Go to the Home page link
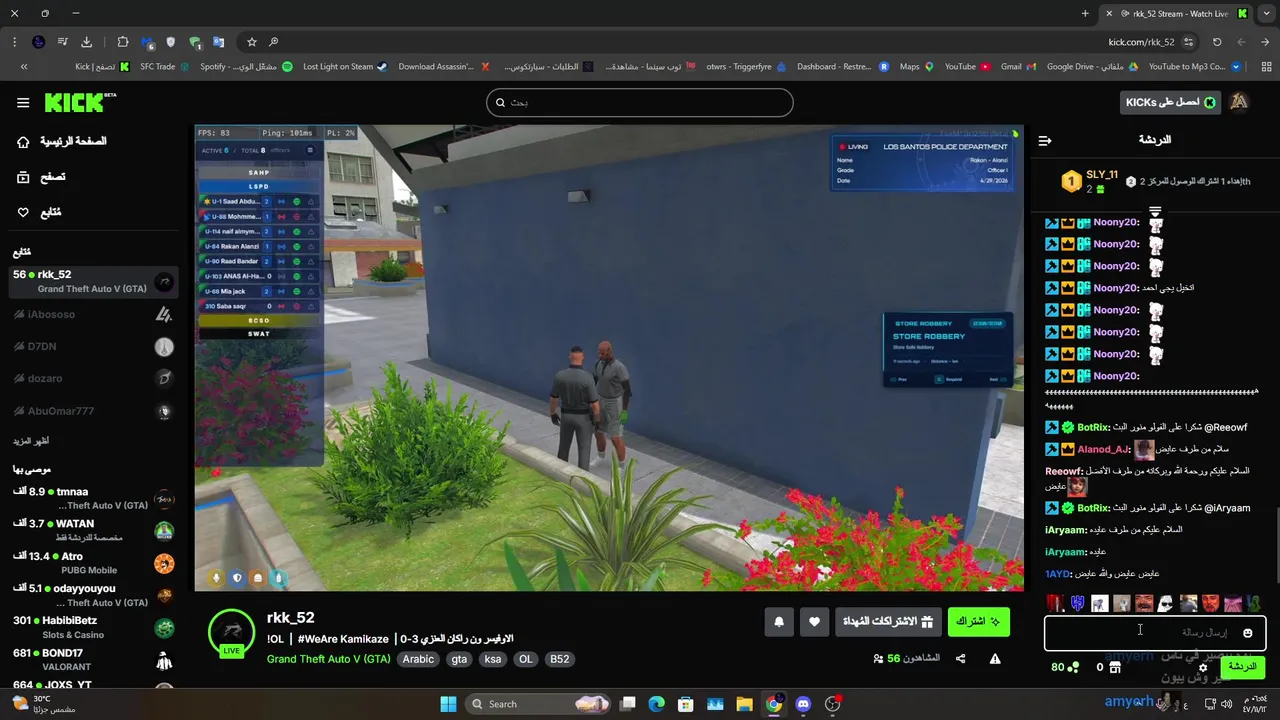Viewport: 1280px width, 720px height. (x=62, y=141)
